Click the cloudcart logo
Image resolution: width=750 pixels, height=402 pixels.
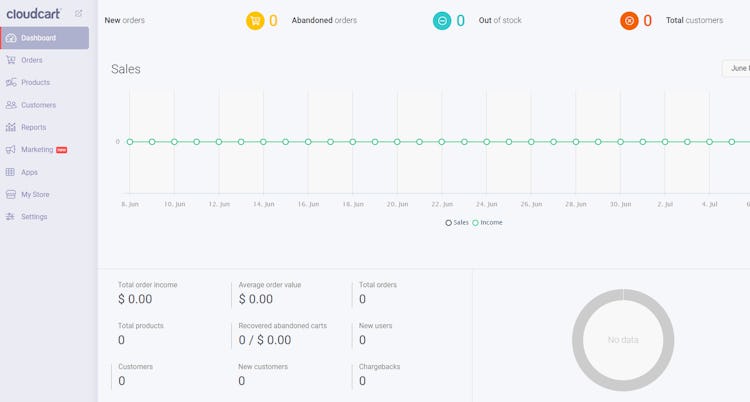coord(36,13)
